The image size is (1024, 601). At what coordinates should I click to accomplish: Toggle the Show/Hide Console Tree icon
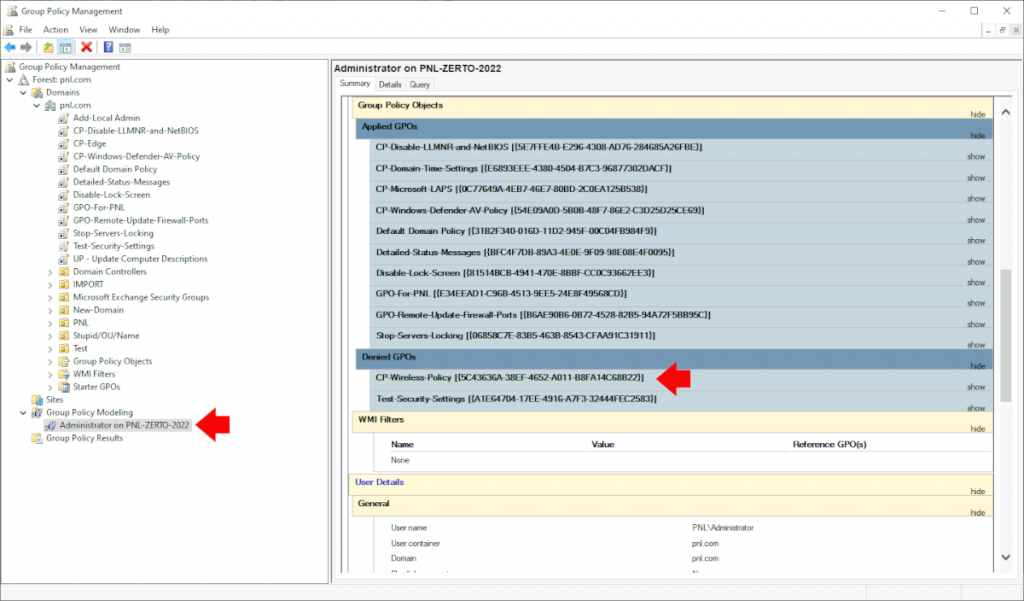click(x=63, y=46)
